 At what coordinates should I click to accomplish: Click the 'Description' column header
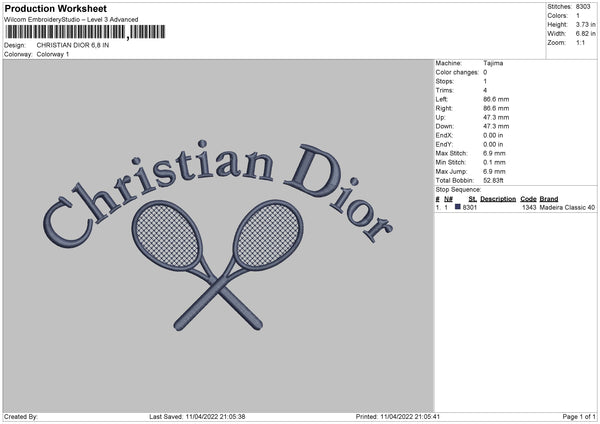[498, 199]
